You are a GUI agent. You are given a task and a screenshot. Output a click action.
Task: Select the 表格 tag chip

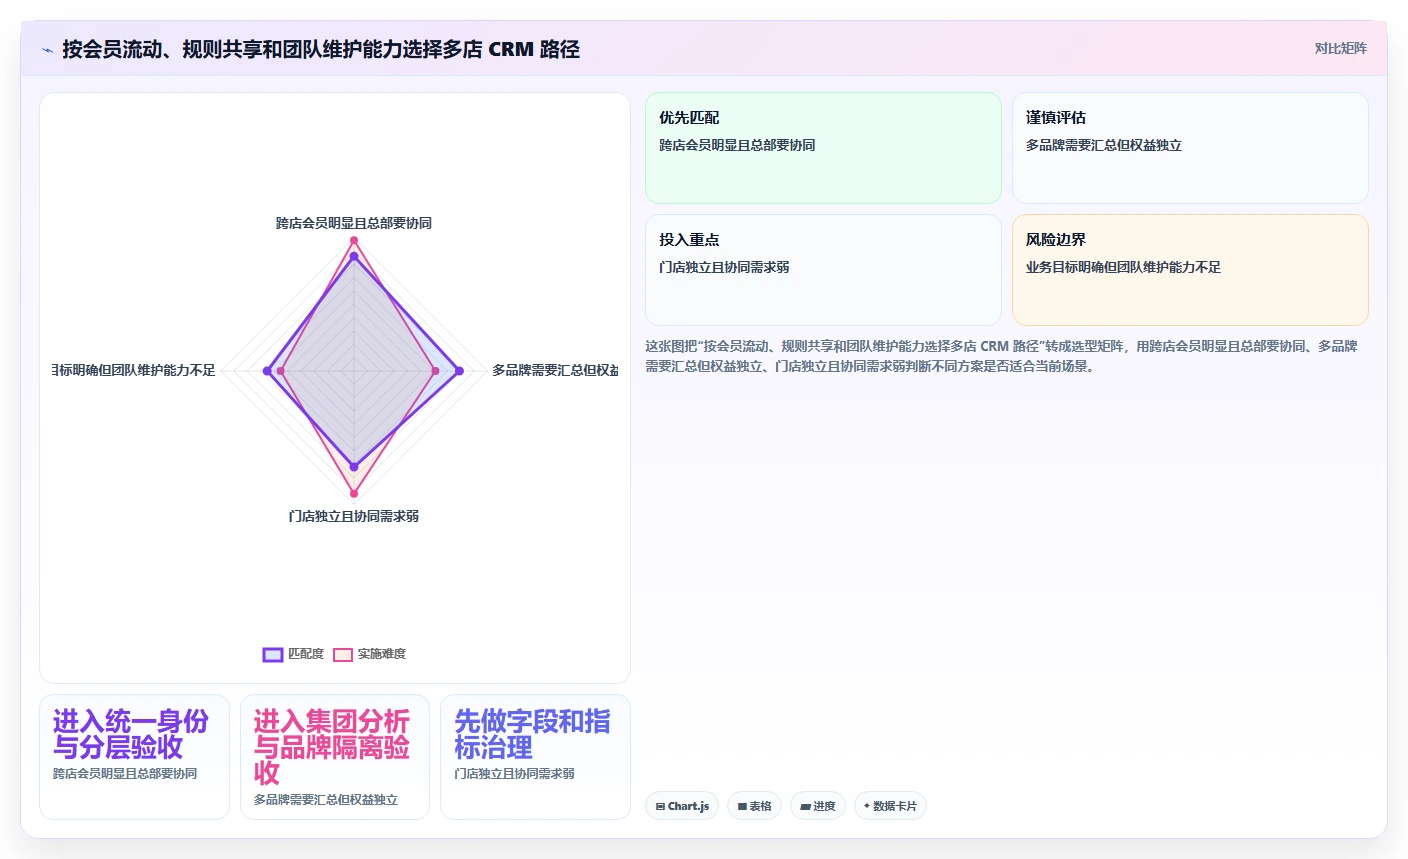click(755, 806)
